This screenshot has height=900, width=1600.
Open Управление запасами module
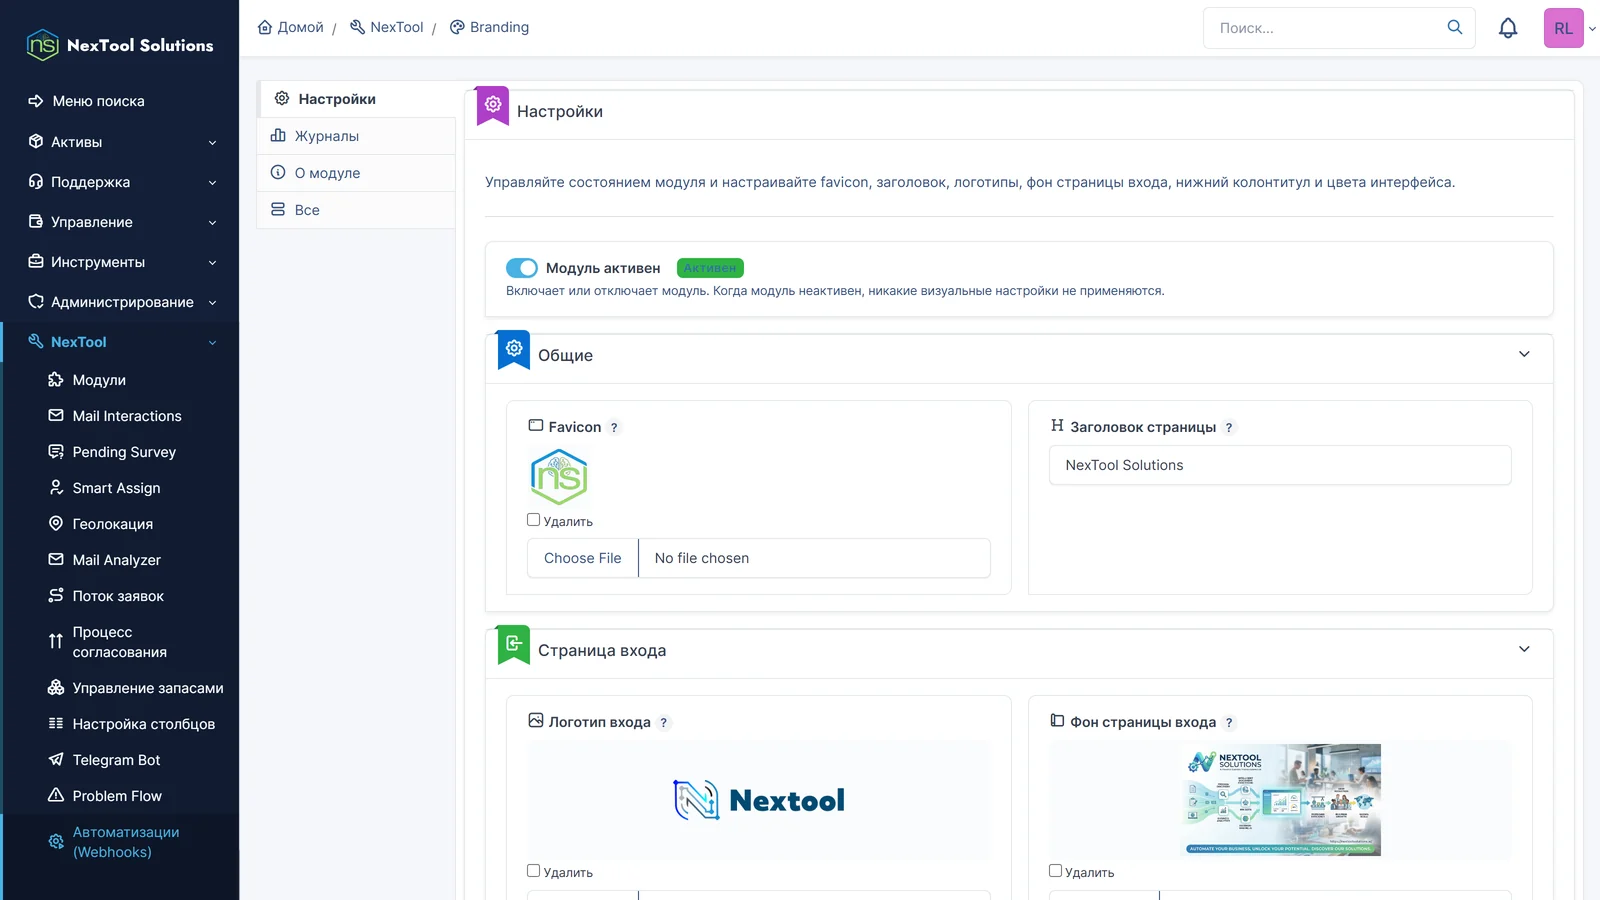tap(135, 688)
